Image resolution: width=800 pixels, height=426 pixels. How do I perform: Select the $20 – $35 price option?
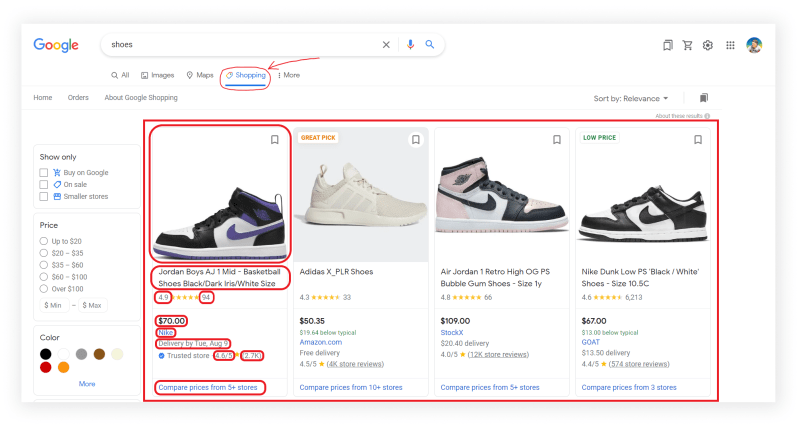pyautogui.click(x=43, y=253)
